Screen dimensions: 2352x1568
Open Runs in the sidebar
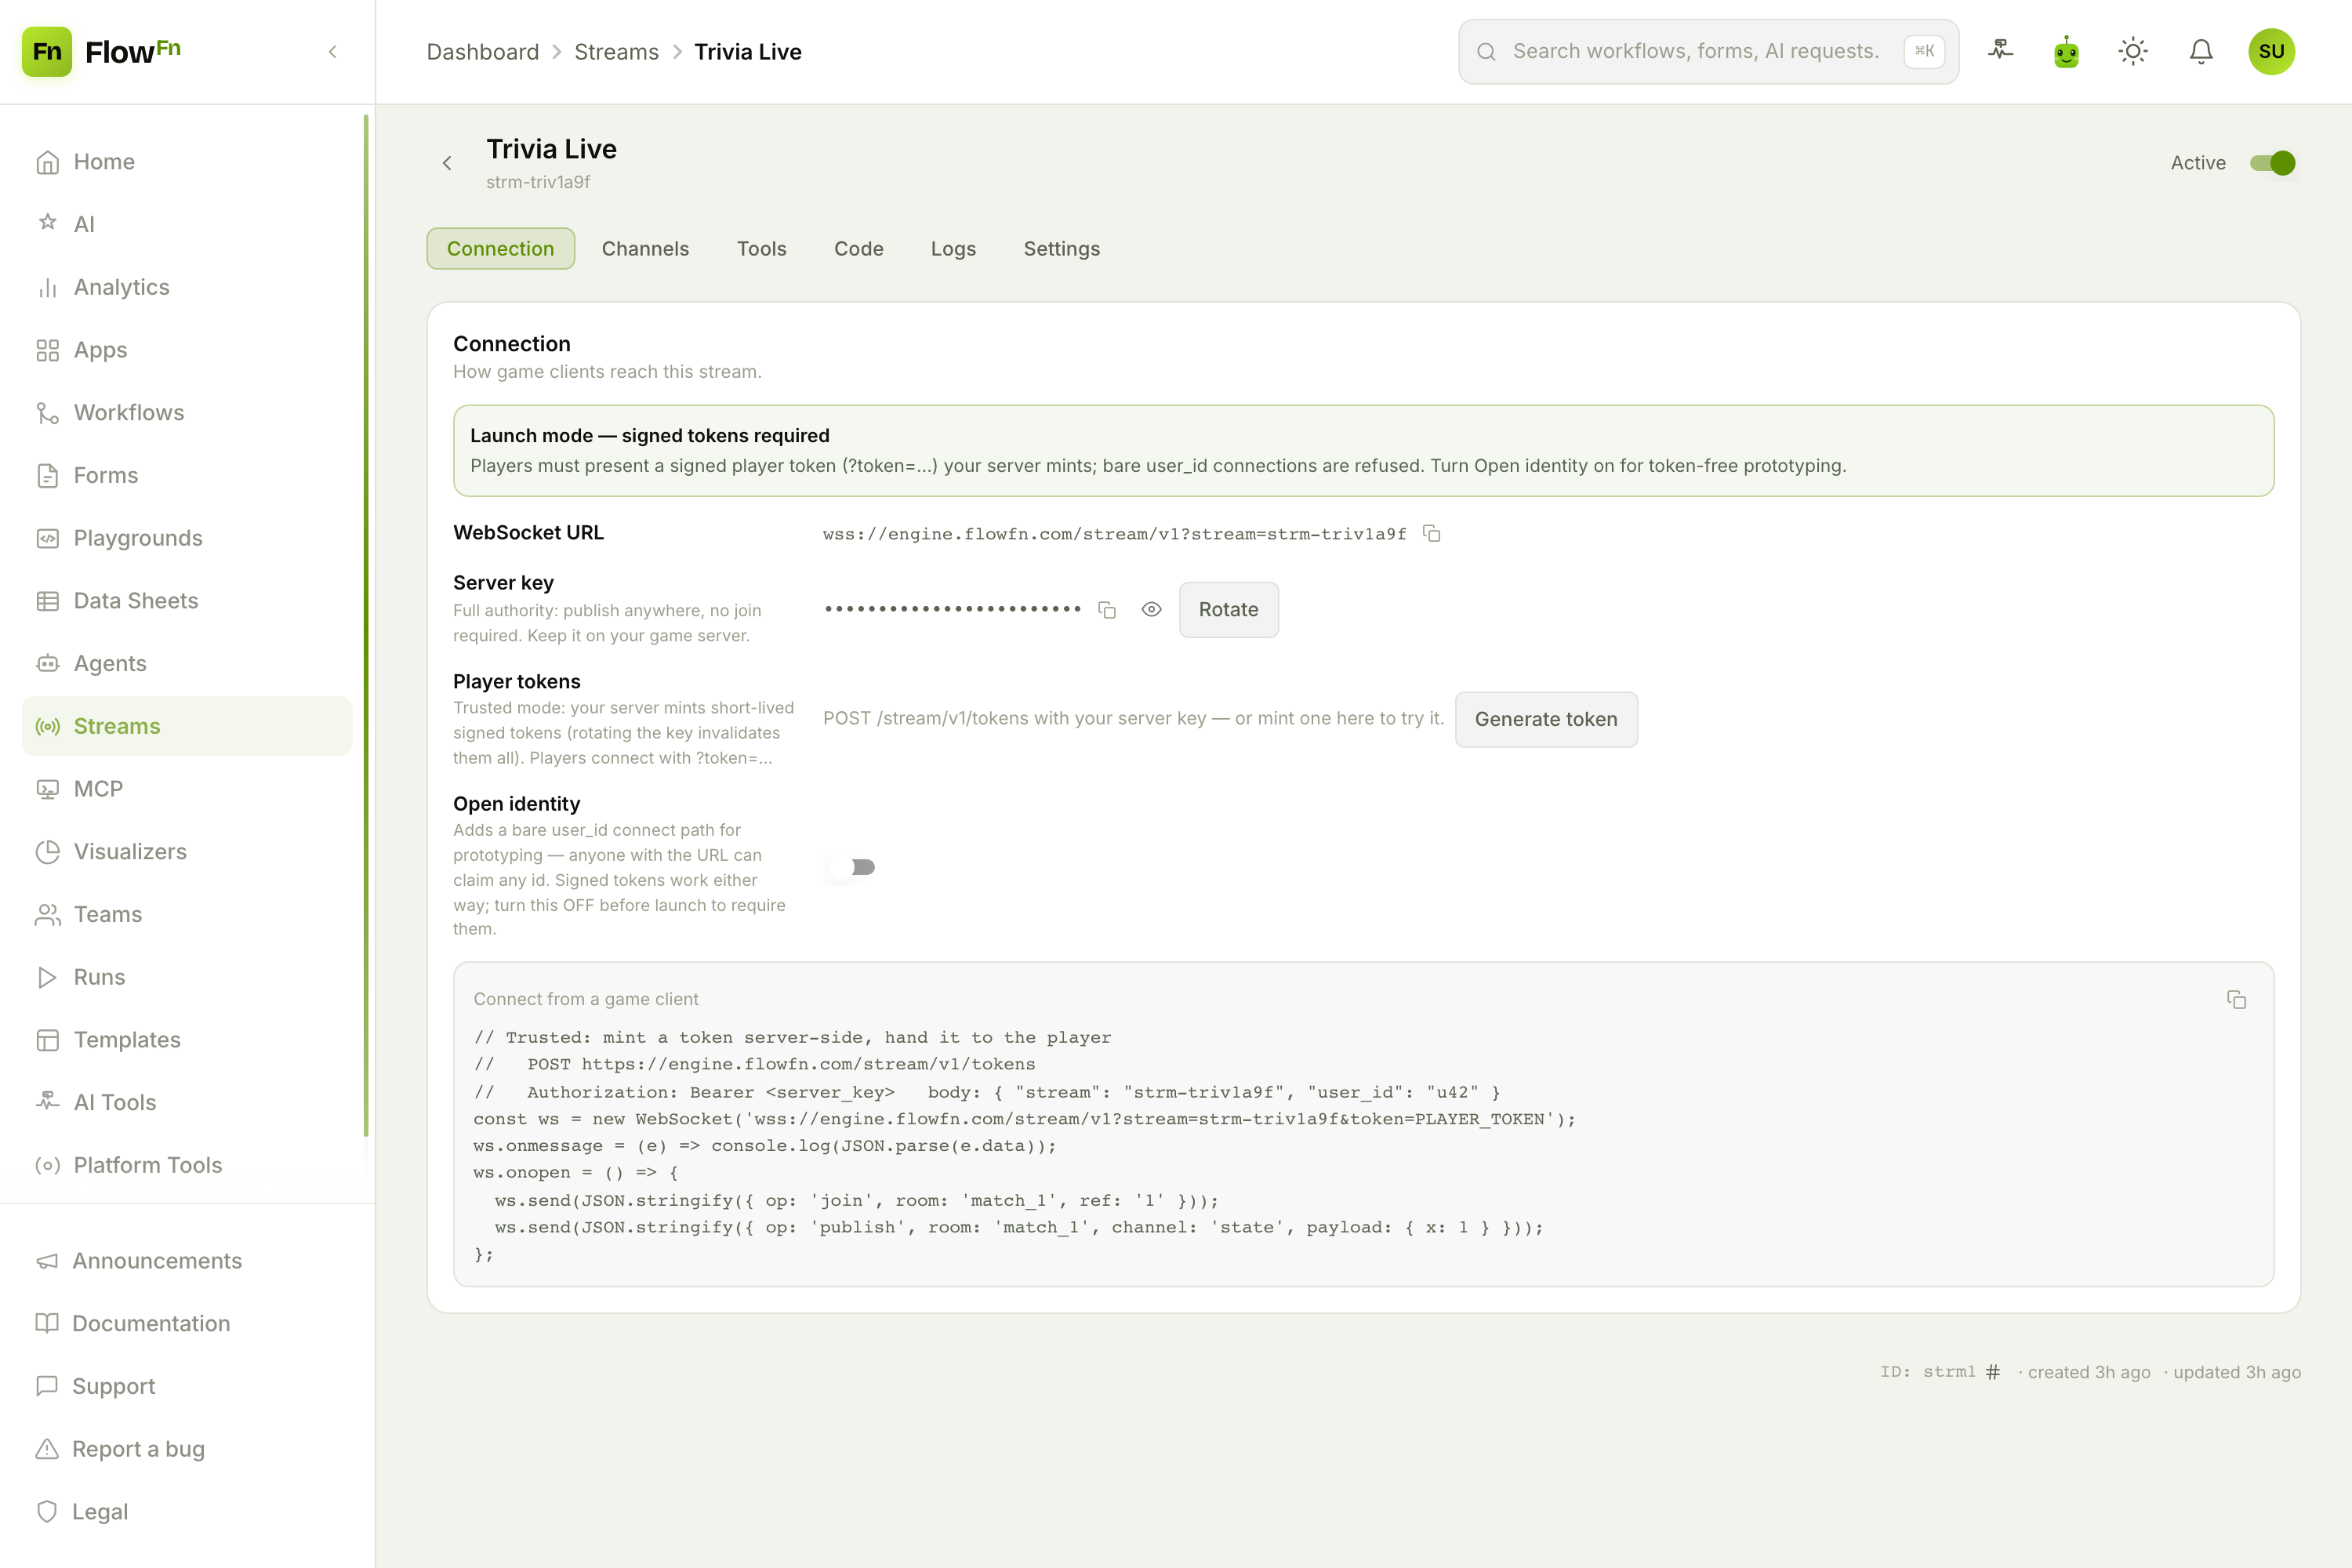click(187, 977)
